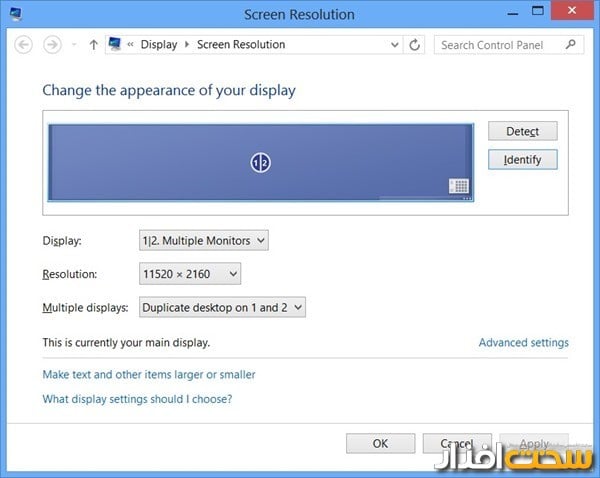Screen dimensions: 600x478
Task: Click the Forward navigation arrow
Action: click(x=52, y=45)
